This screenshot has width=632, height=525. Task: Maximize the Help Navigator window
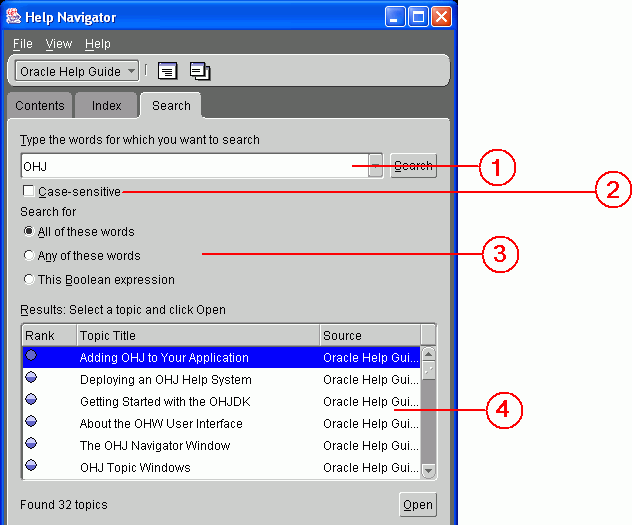[x=418, y=17]
